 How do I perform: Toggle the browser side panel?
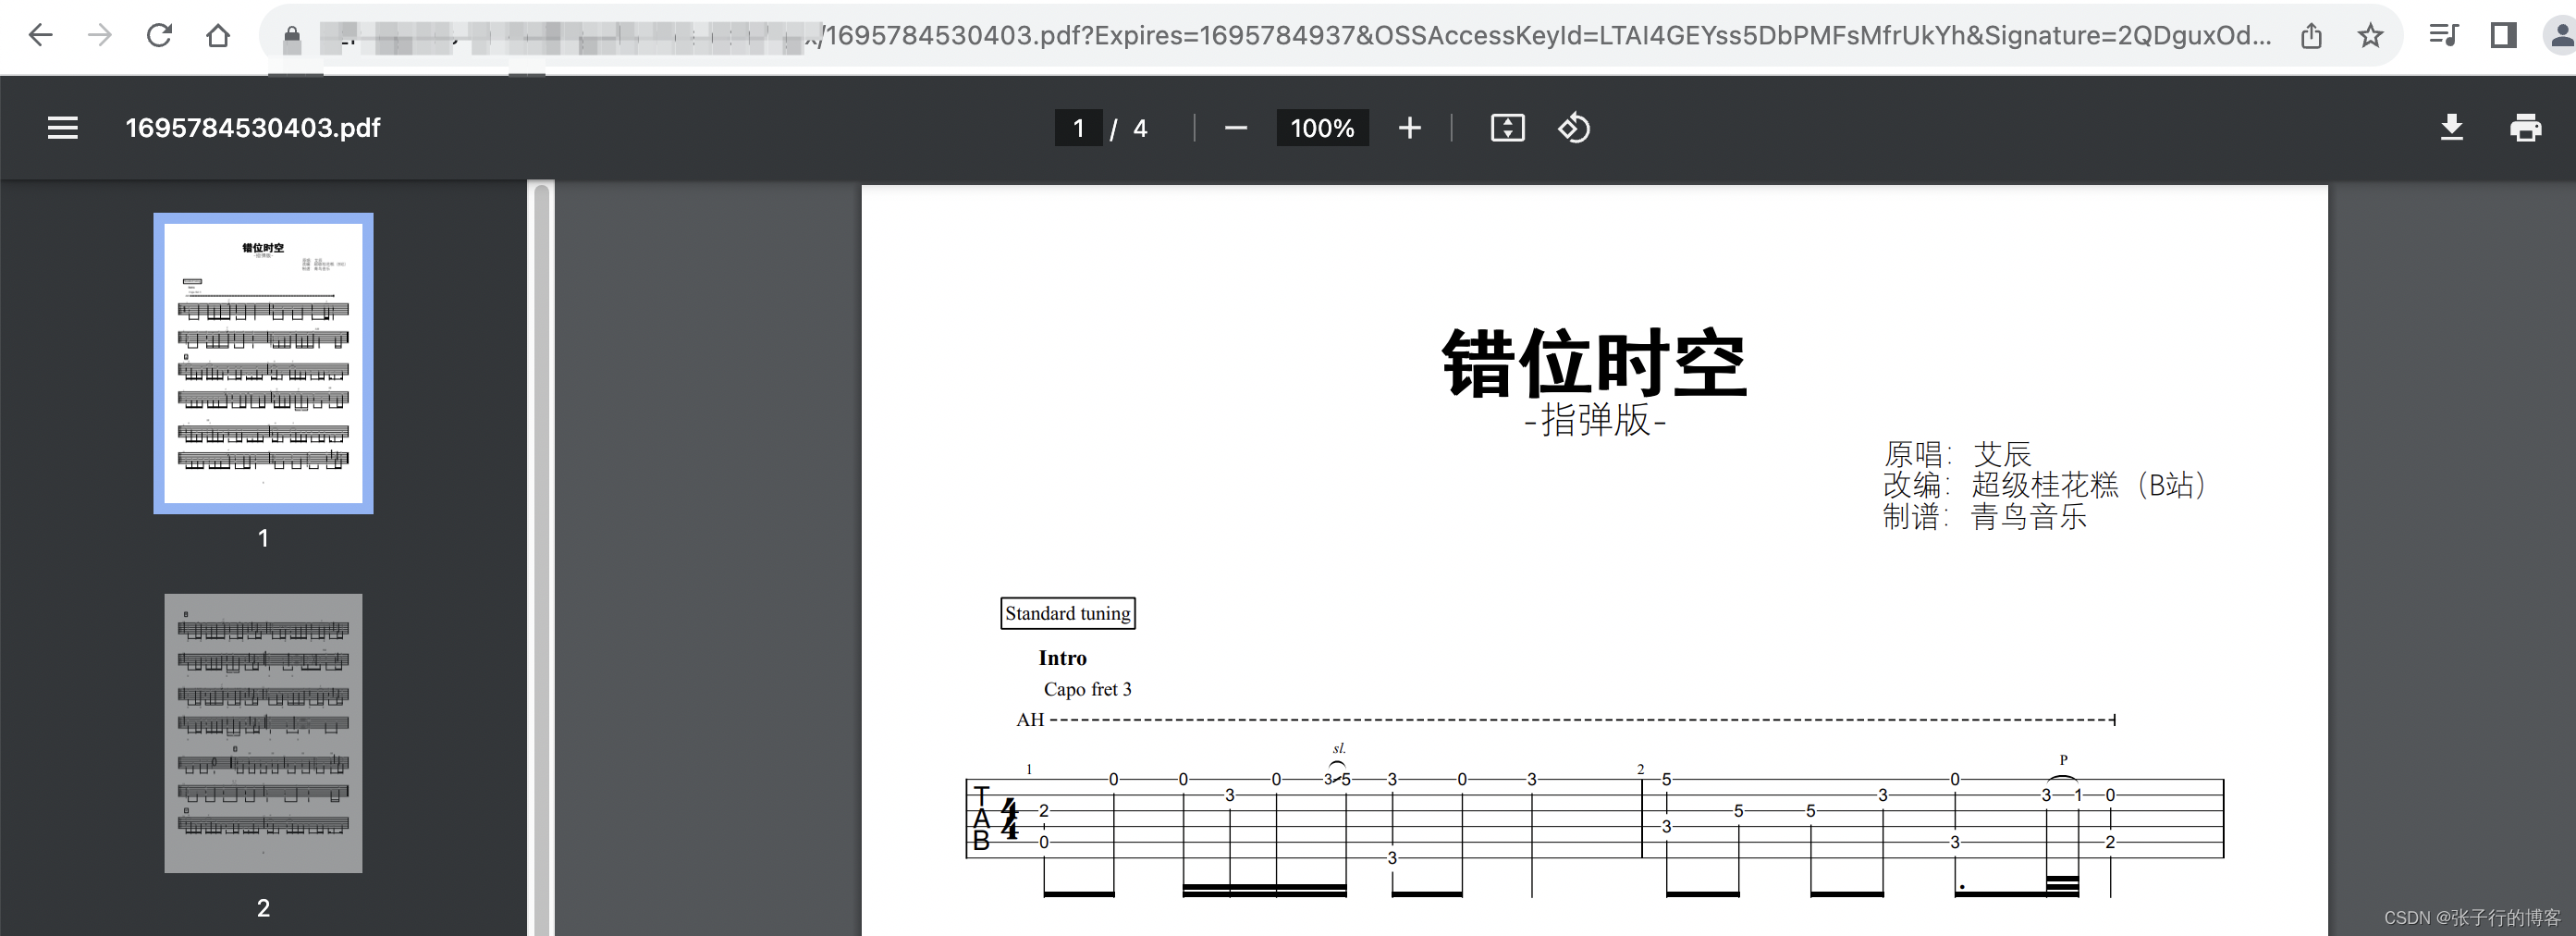point(2503,36)
